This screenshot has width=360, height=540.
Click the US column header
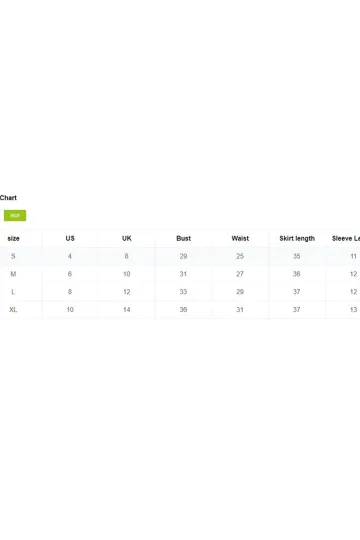[70, 238]
